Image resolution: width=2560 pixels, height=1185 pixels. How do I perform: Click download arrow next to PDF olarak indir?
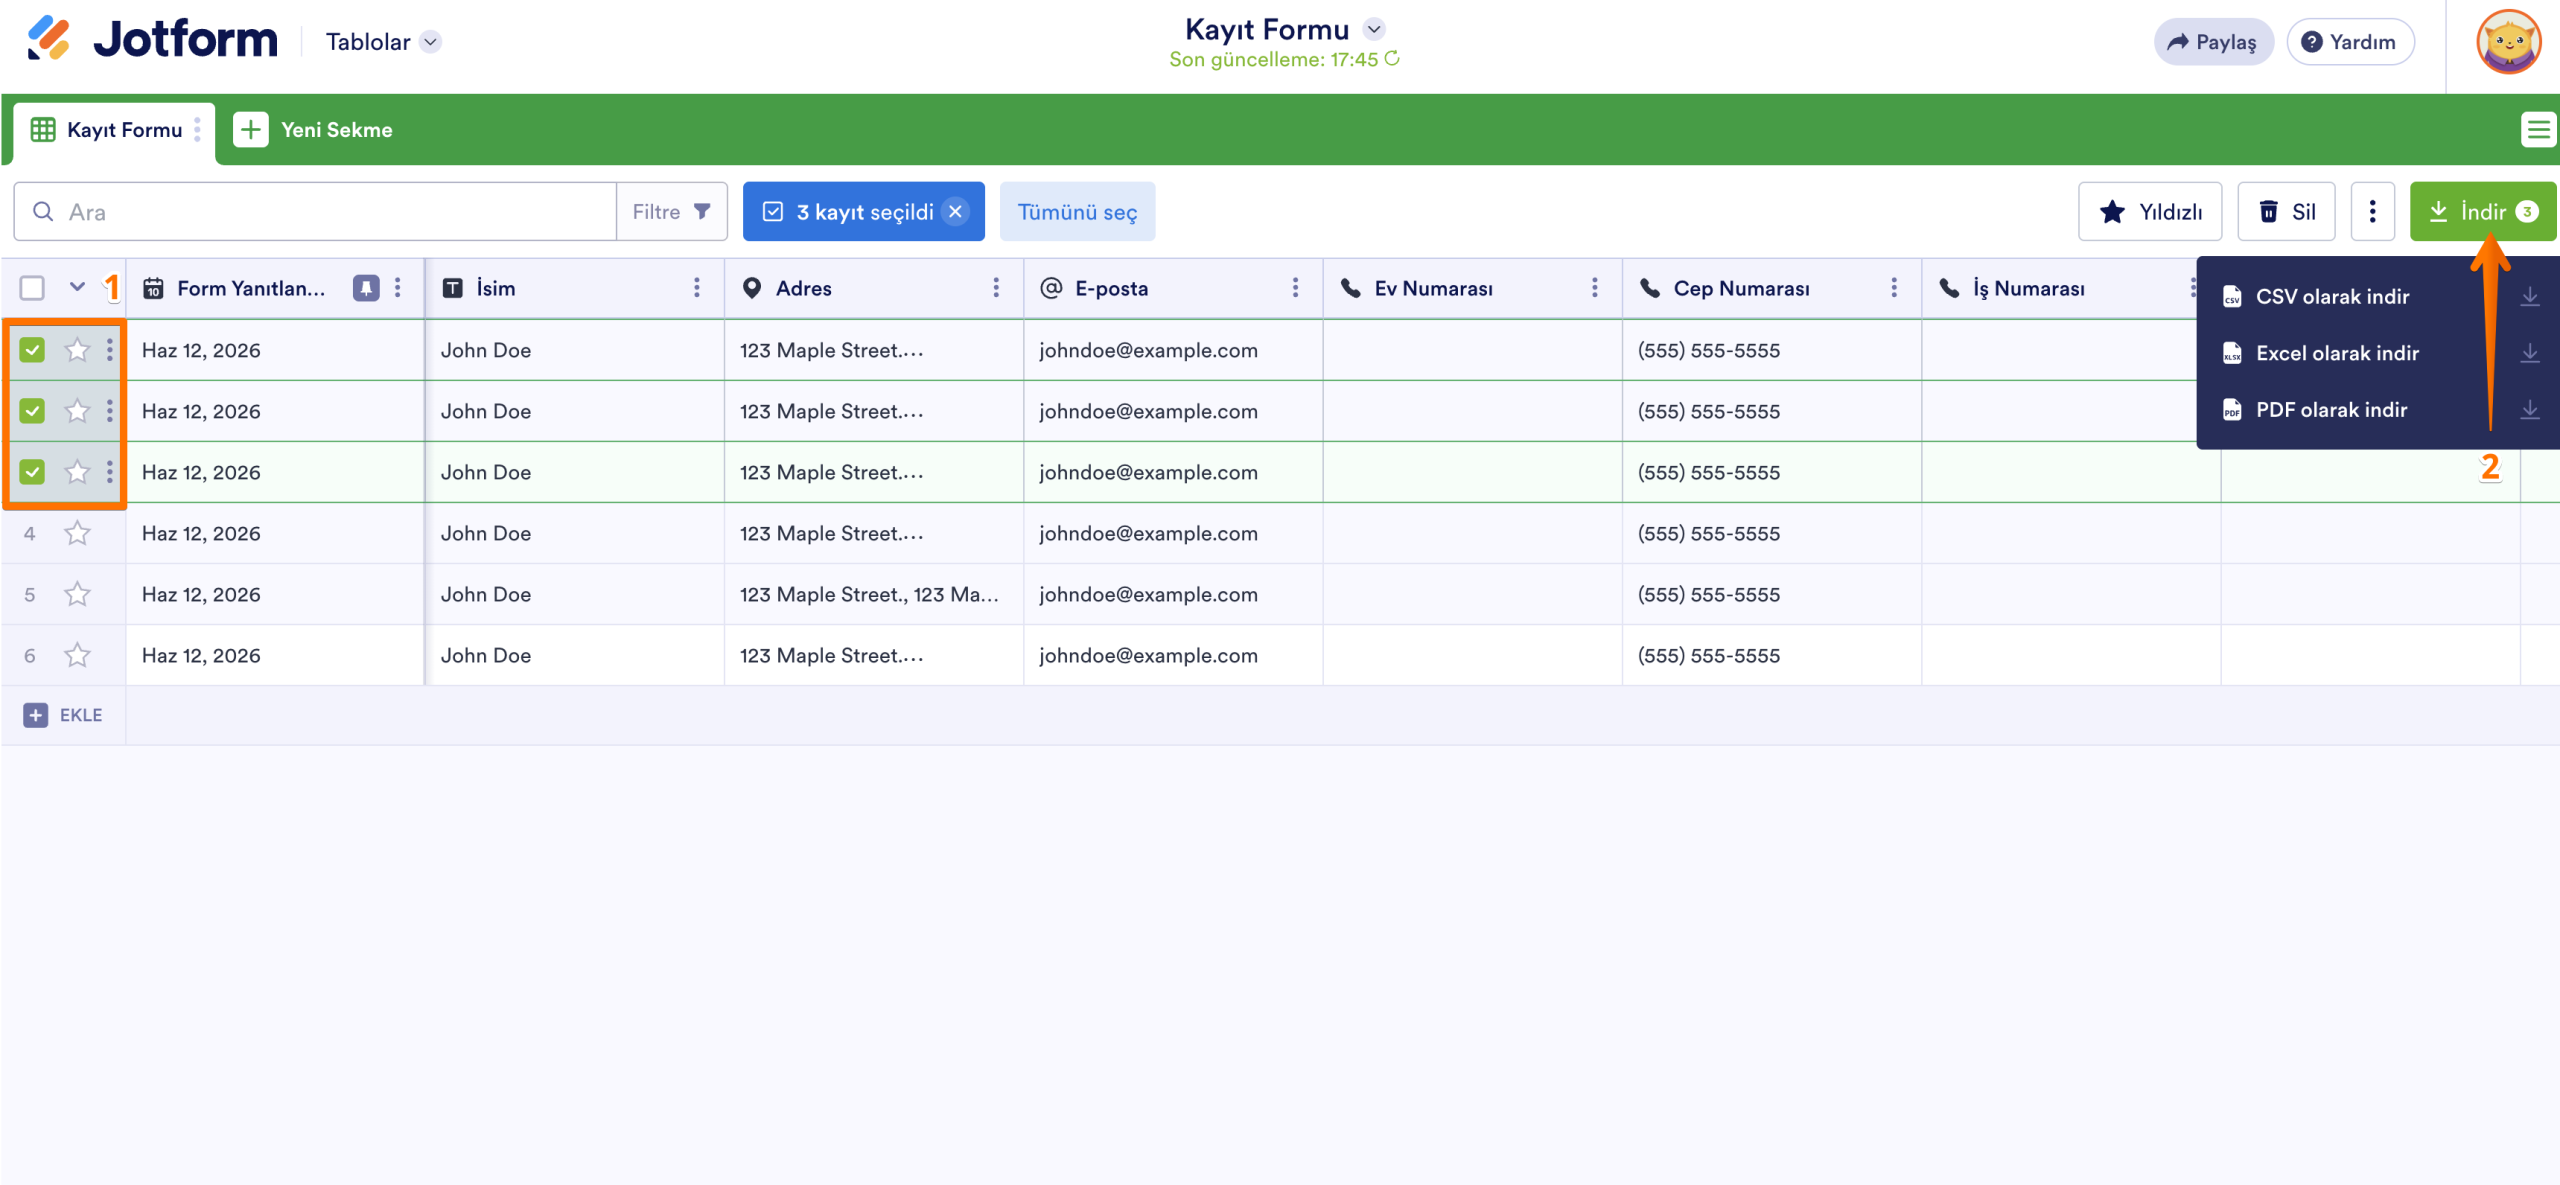(x=2530, y=410)
